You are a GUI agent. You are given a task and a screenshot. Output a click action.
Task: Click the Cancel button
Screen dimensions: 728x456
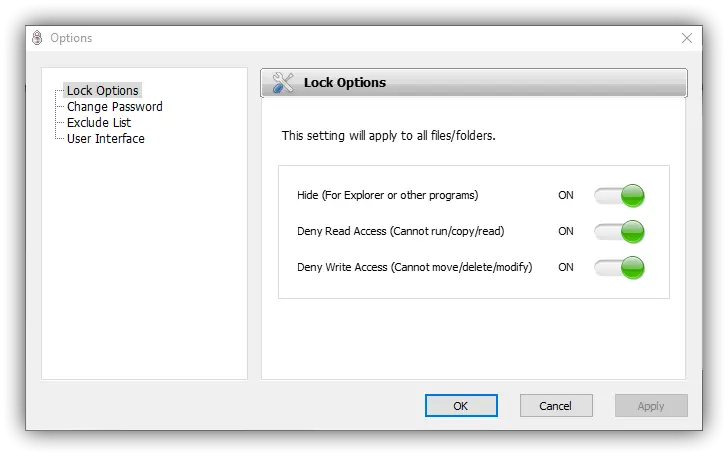click(x=555, y=406)
